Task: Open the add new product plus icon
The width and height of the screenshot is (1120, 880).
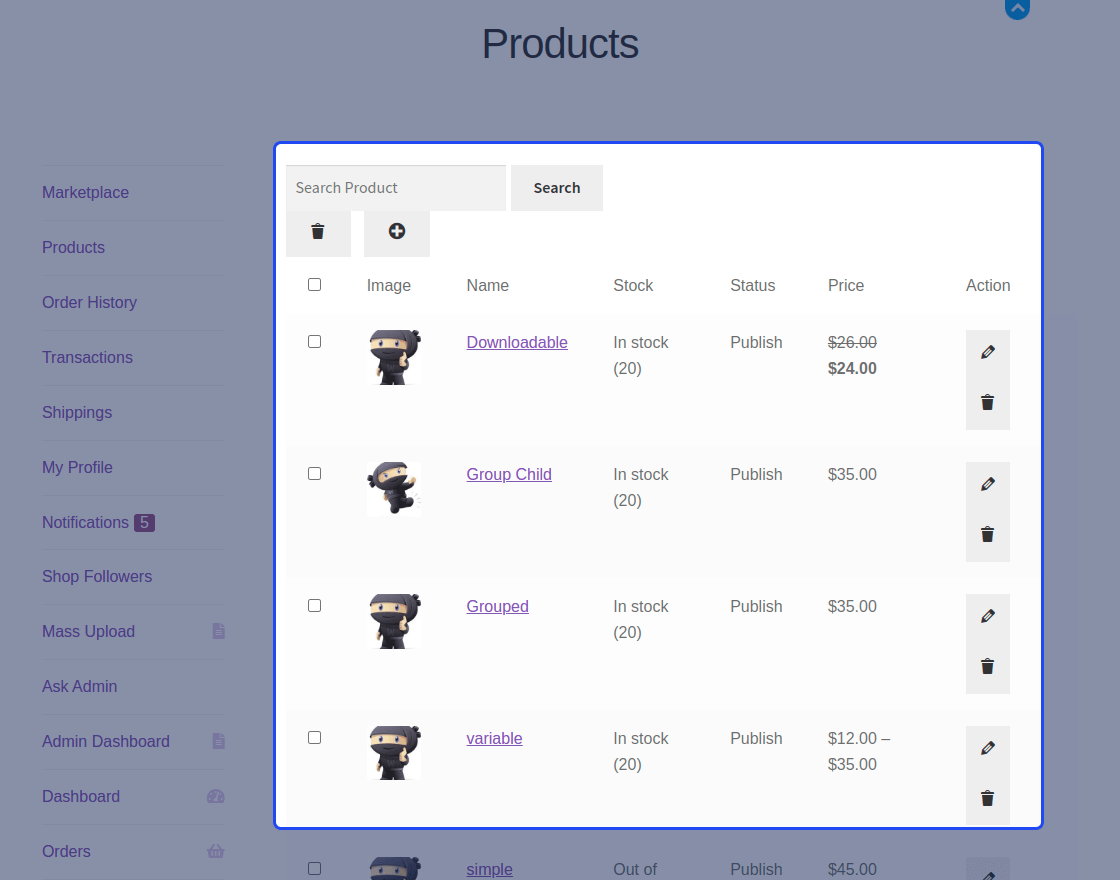Action: pos(397,232)
